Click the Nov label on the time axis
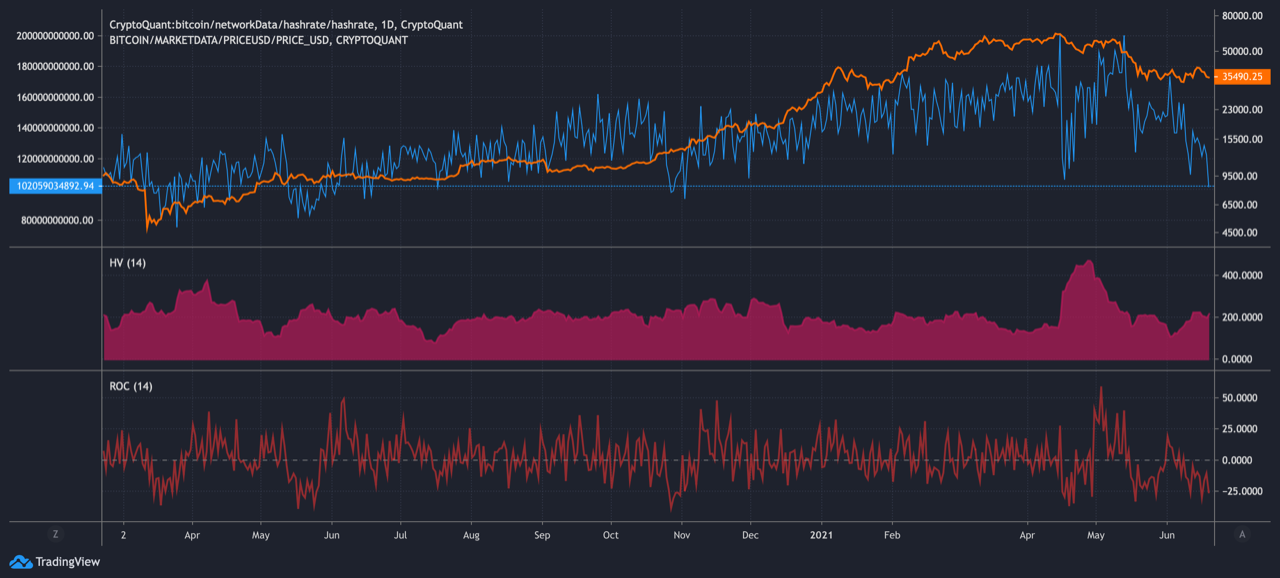The height and width of the screenshot is (578, 1280). 680,535
